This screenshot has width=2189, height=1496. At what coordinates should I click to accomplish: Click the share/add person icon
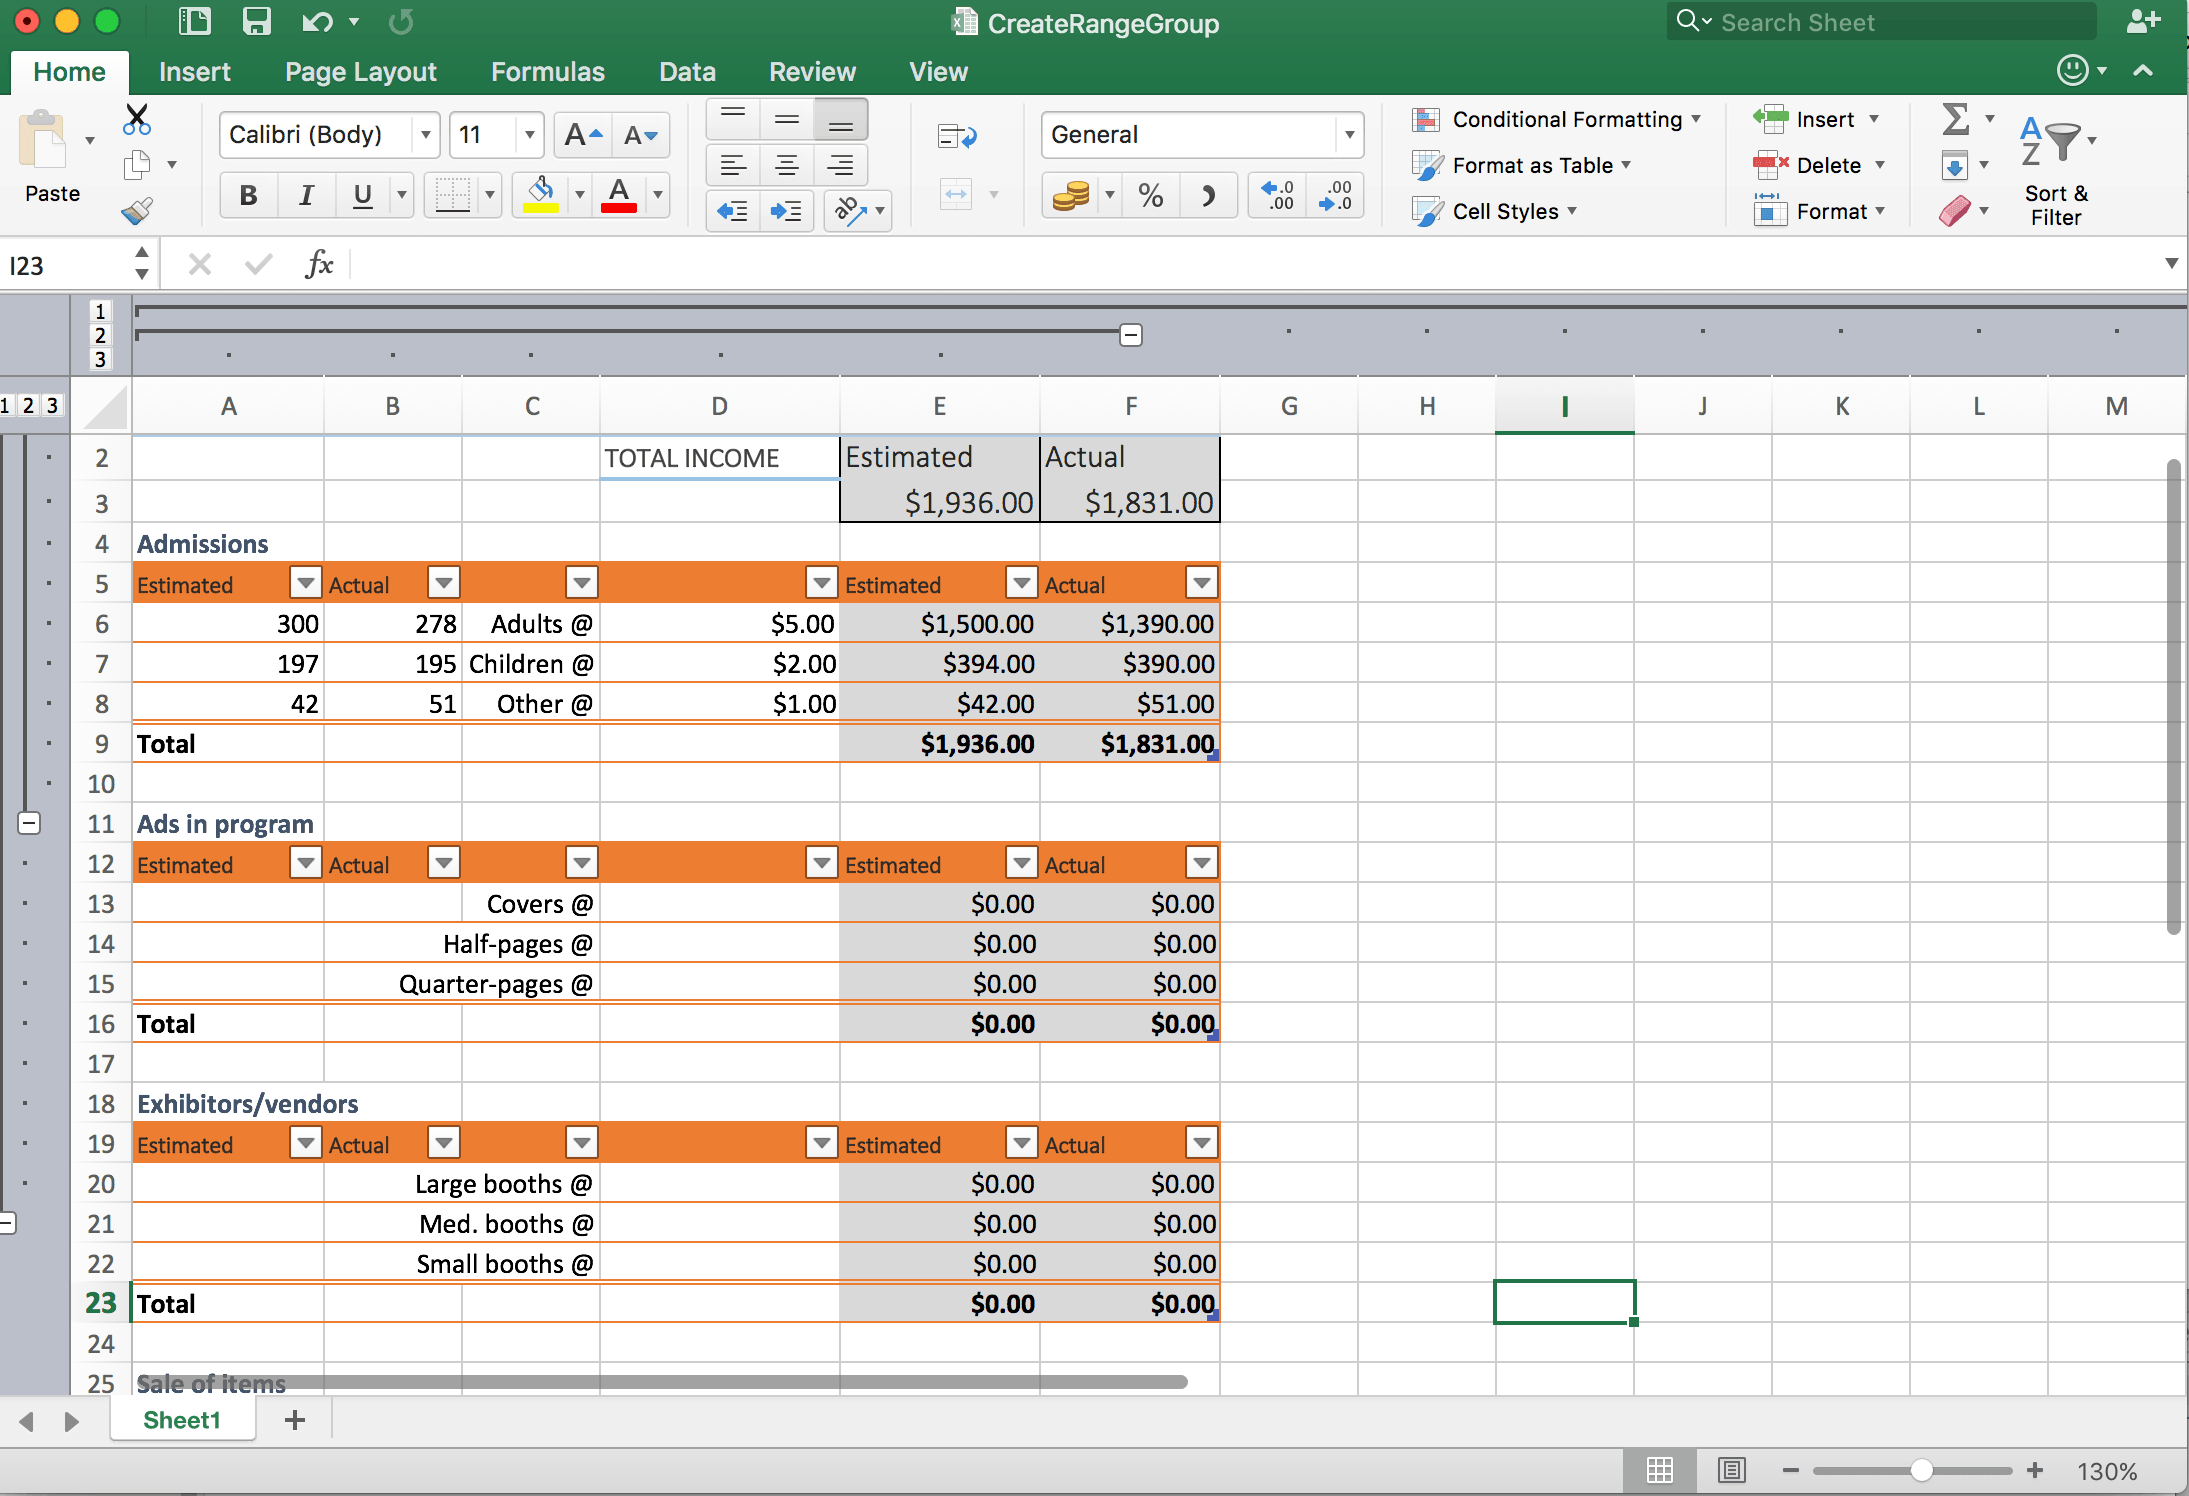(x=2144, y=21)
